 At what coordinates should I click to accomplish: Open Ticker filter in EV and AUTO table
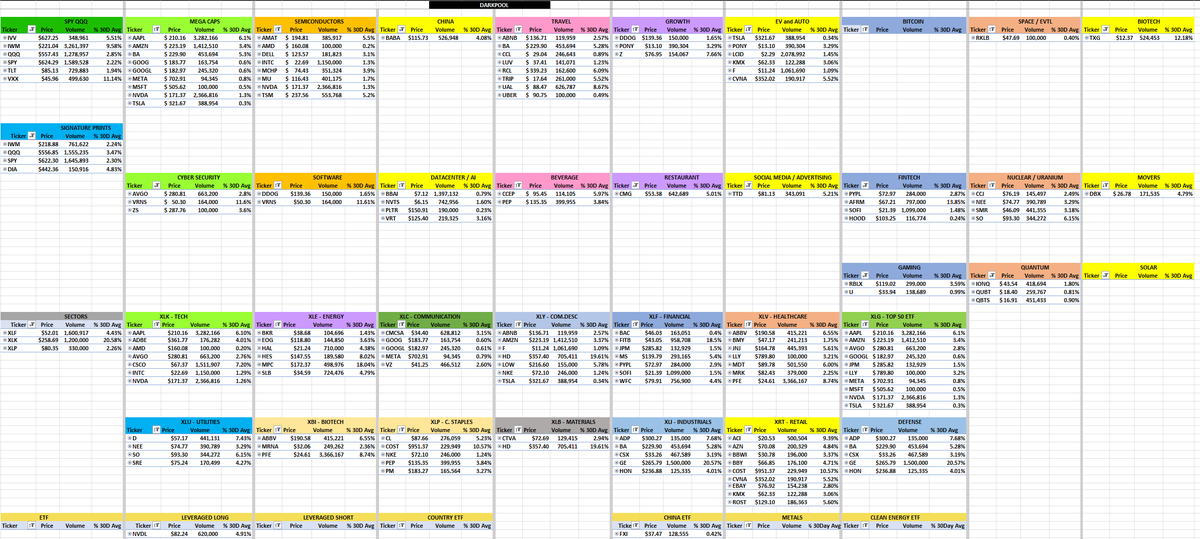(x=748, y=31)
